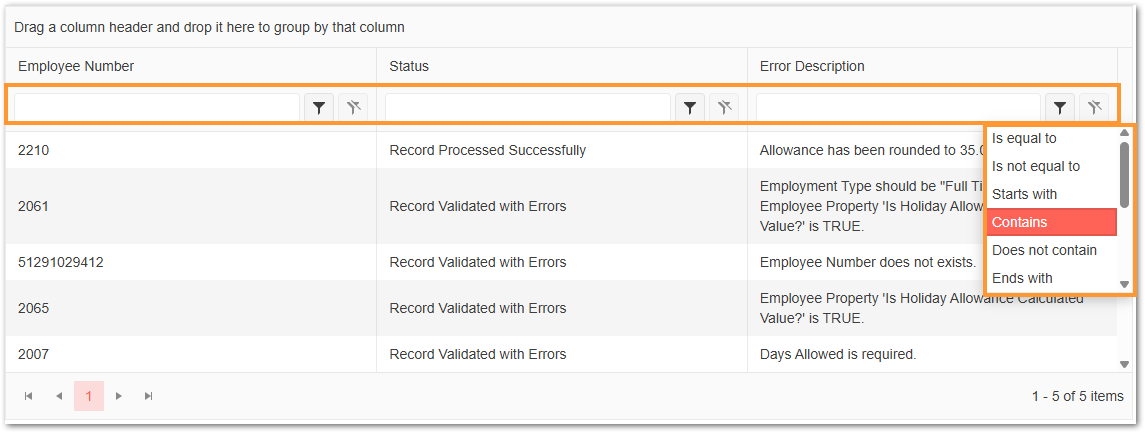
Task: Choose 'Starts with' filter operator
Action: 1052,194
